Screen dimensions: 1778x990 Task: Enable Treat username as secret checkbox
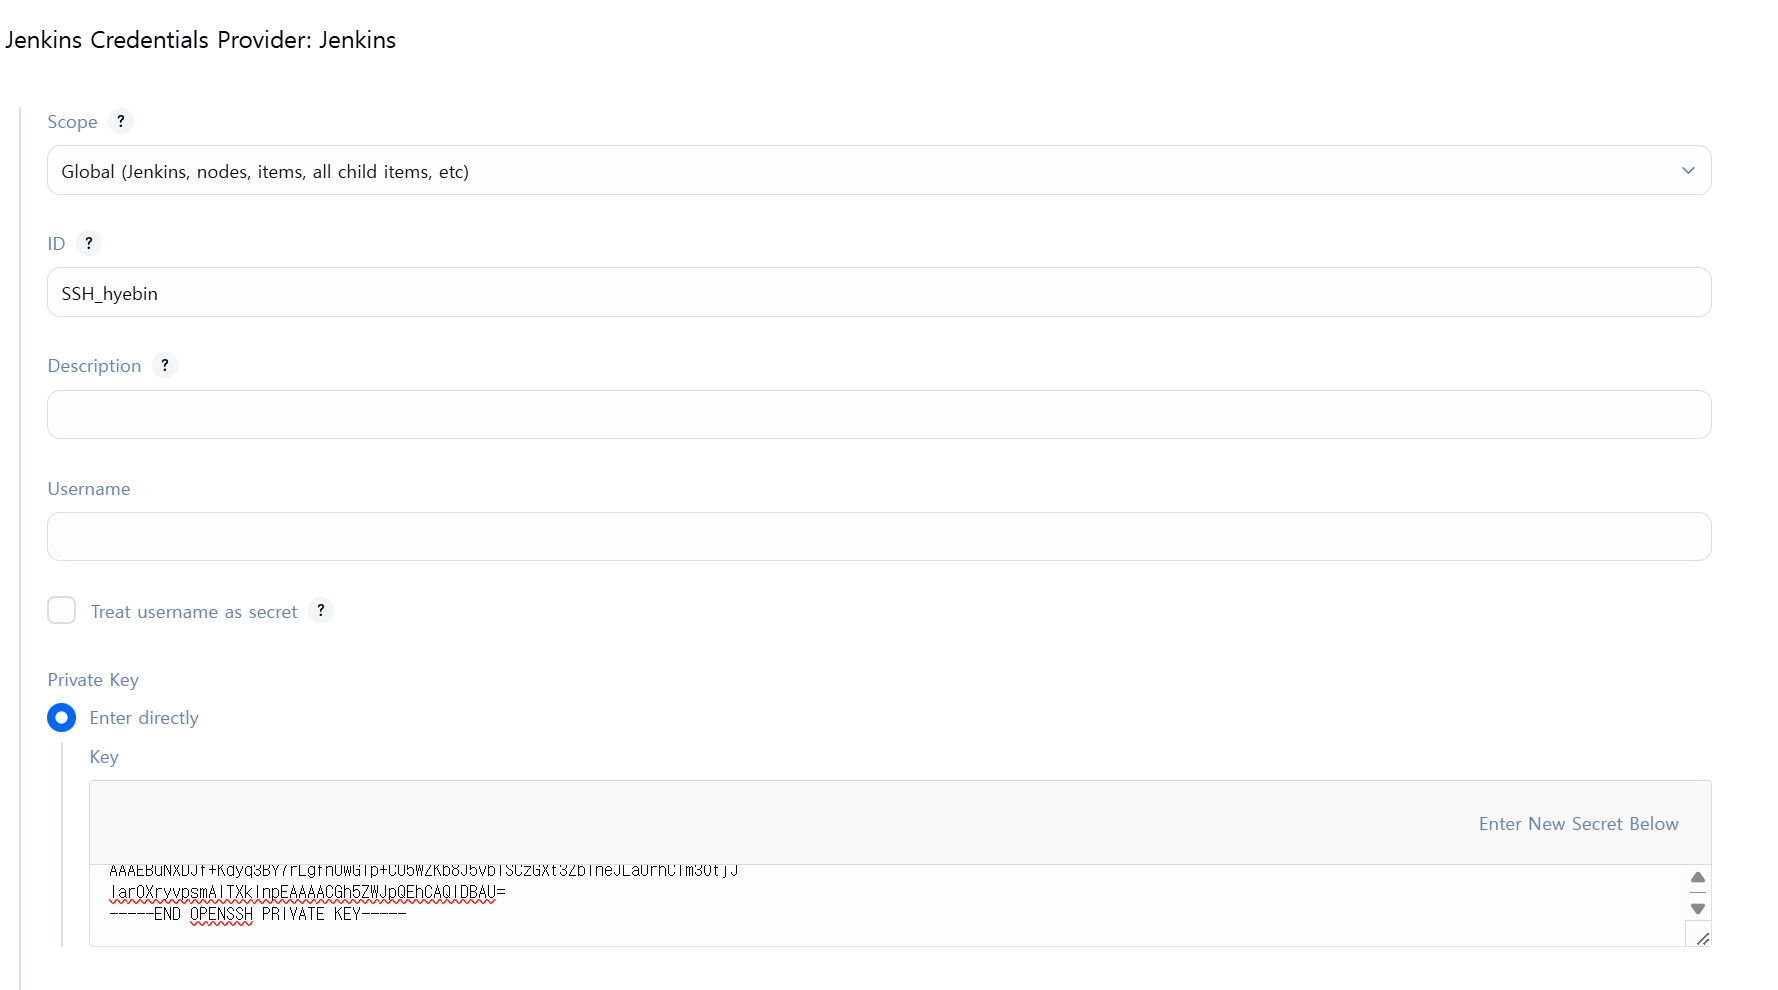click(62, 610)
